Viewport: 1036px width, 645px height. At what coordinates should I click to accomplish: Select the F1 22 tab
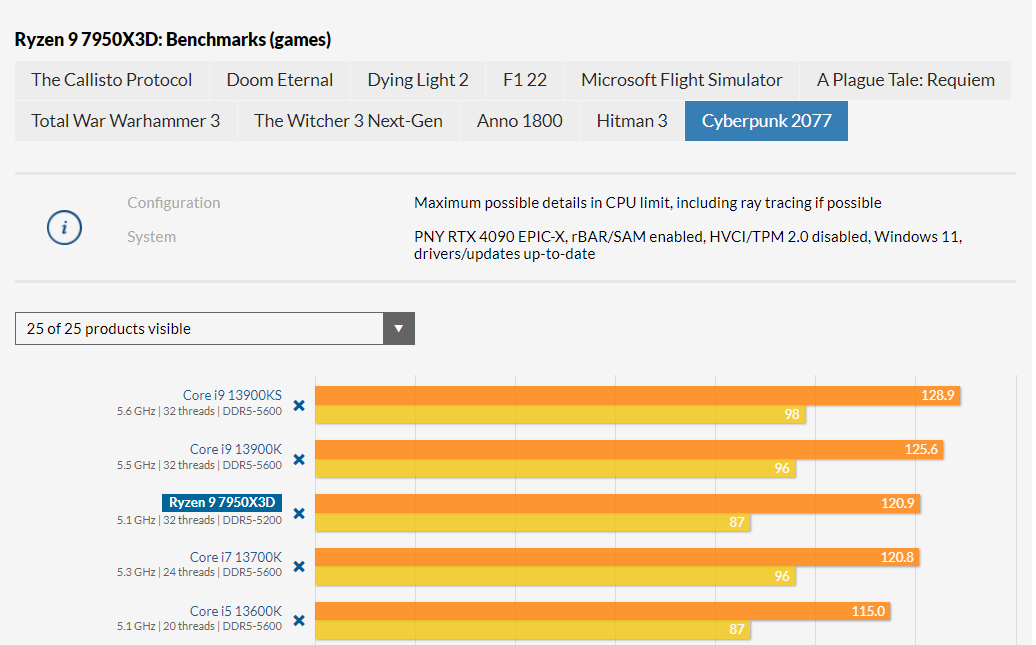tap(525, 80)
